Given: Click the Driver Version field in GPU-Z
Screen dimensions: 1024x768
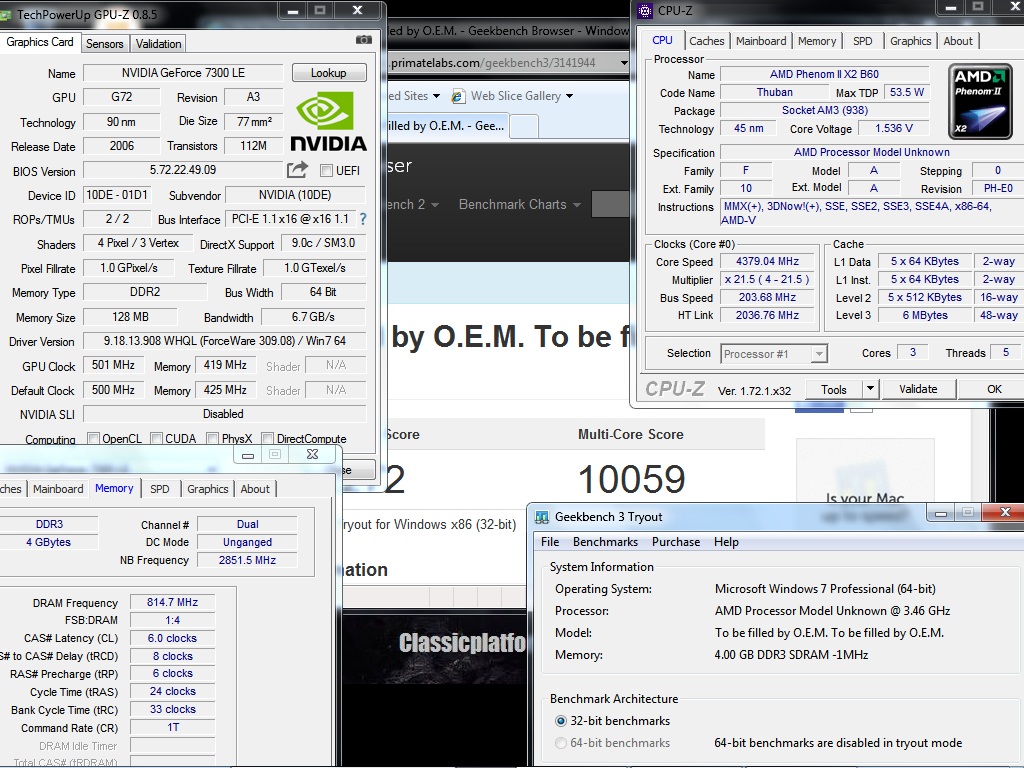Looking at the screenshot, I should pyautogui.click(x=225, y=341).
